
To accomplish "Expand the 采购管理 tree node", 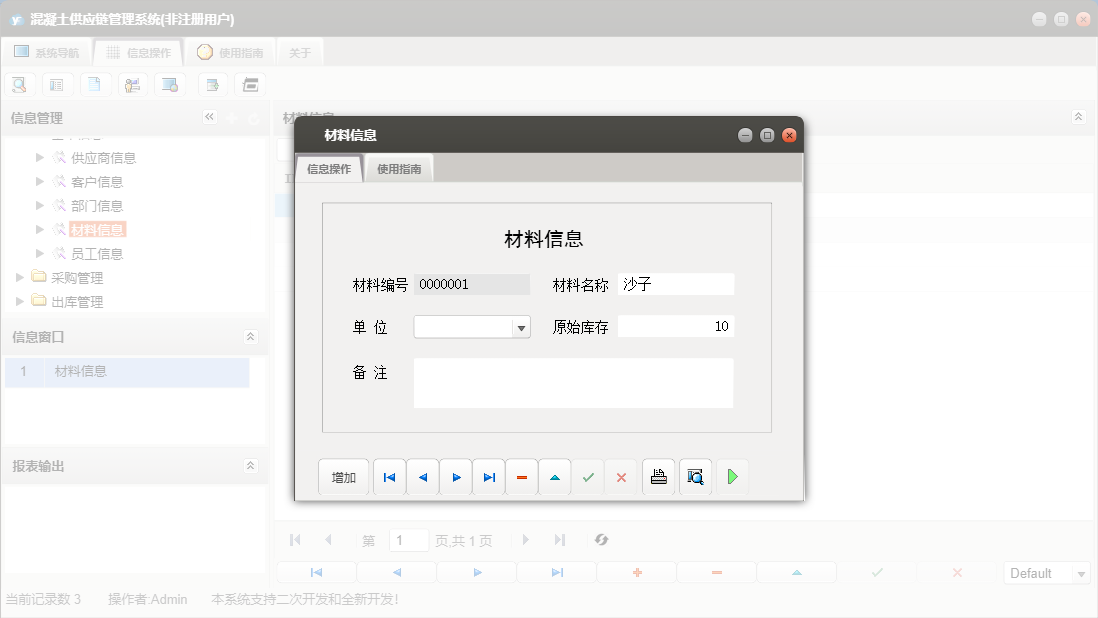I will (x=19, y=277).
